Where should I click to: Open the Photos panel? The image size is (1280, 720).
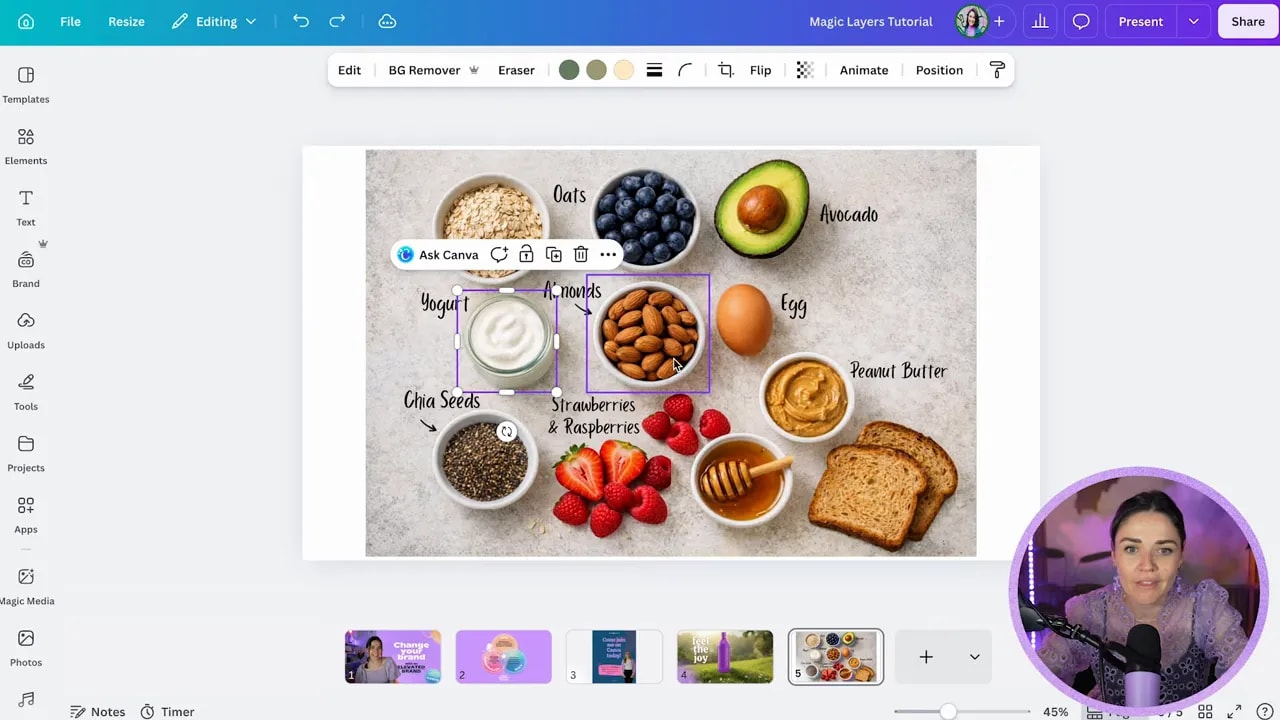(x=26, y=648)
